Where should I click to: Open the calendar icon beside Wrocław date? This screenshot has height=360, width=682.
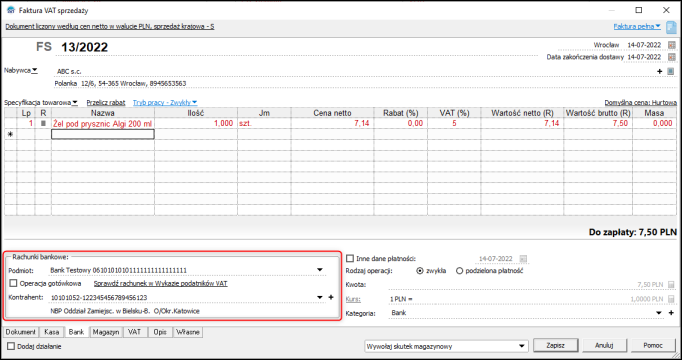point(672,45)
